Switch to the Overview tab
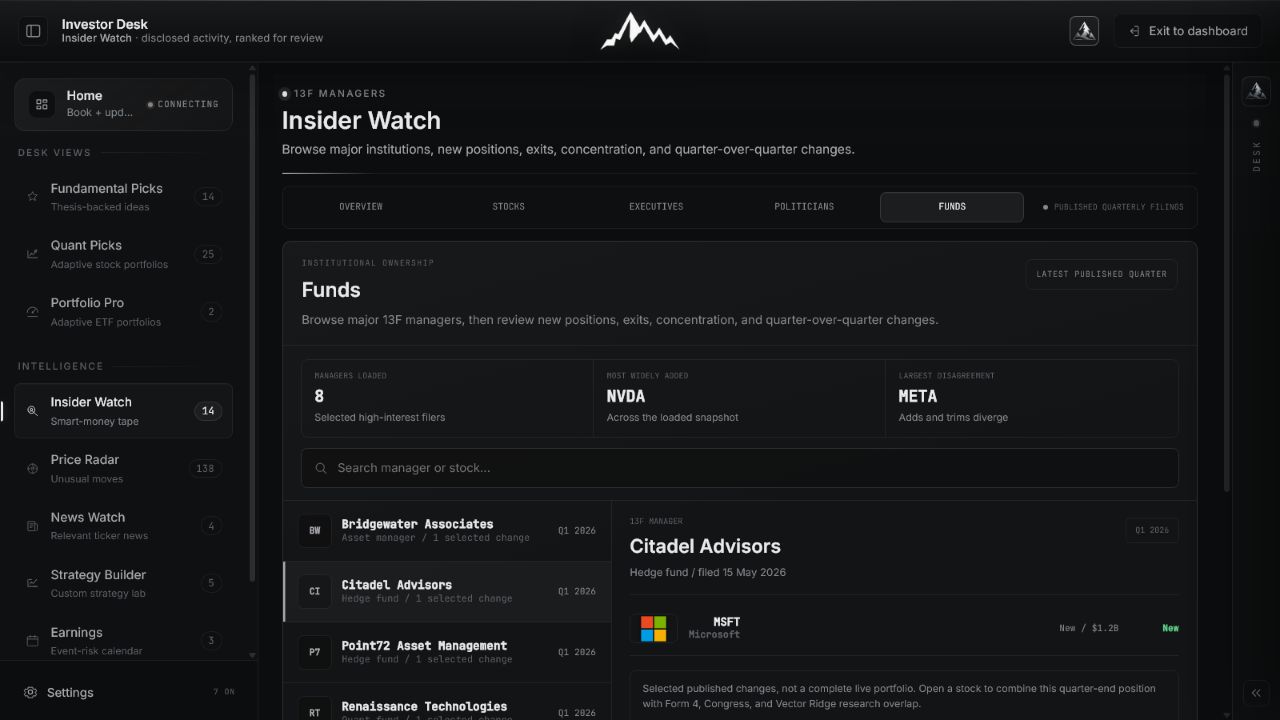 pos(361,207)
